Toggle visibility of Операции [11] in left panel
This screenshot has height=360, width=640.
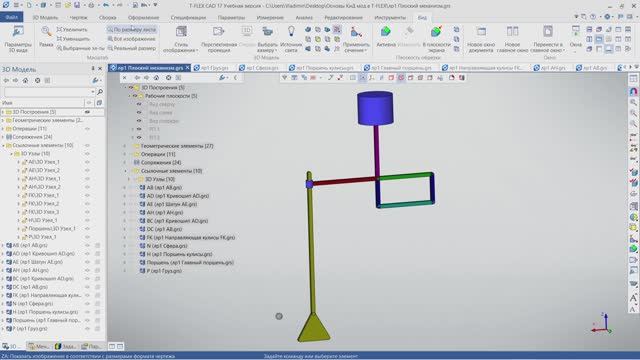coord(87,129)
